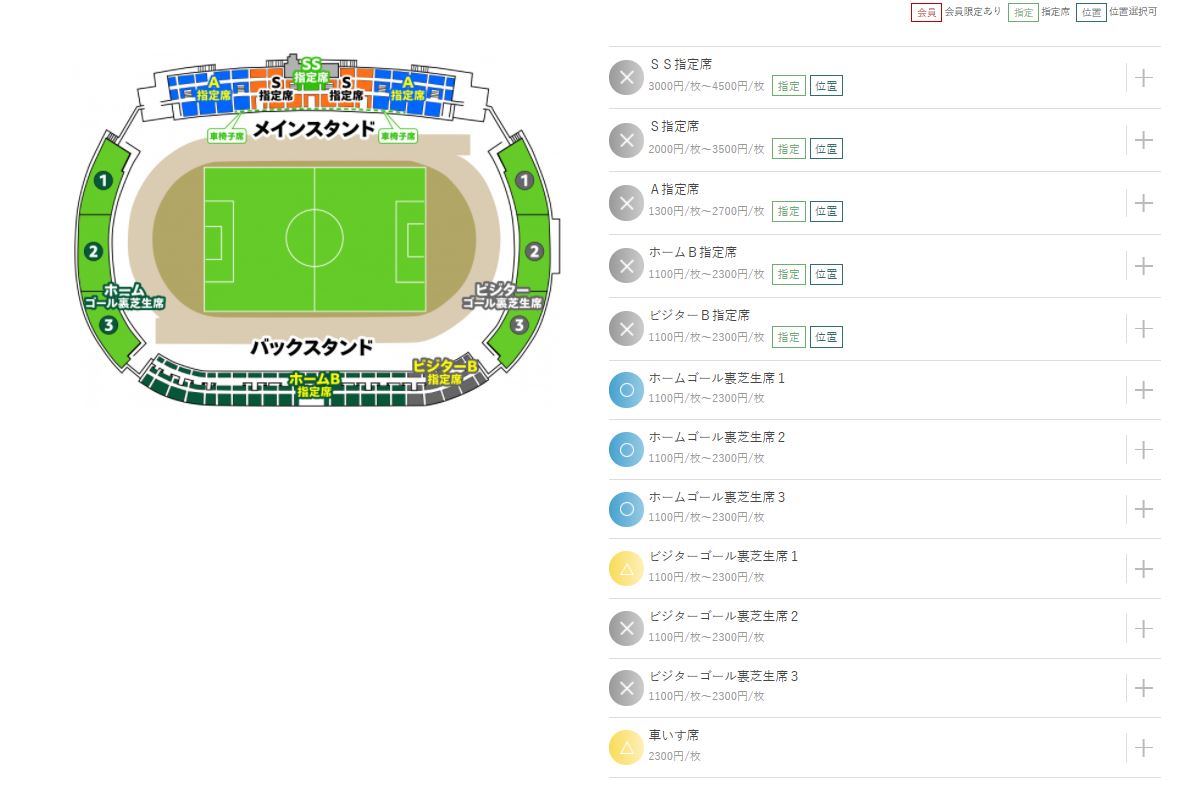Click the 位置 badge under Ｓ指定席
This screenshot has height=798, width=1191.
(826, 149)
